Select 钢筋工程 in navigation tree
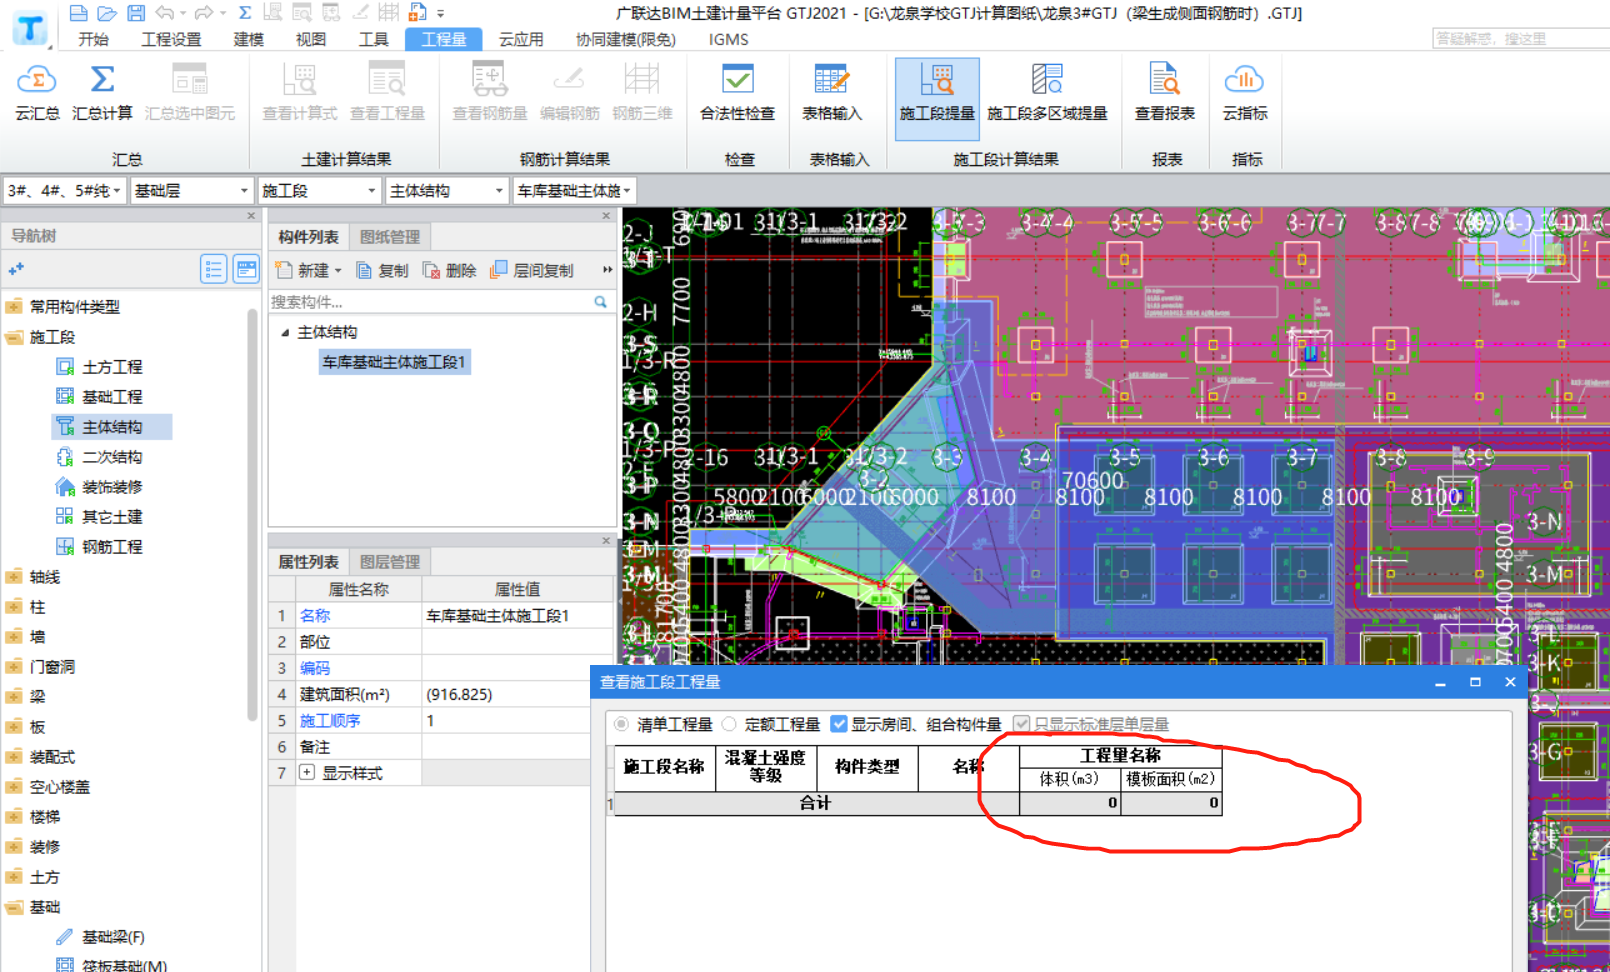Screen dimensions: 1610x972 (x=112, y=547)
